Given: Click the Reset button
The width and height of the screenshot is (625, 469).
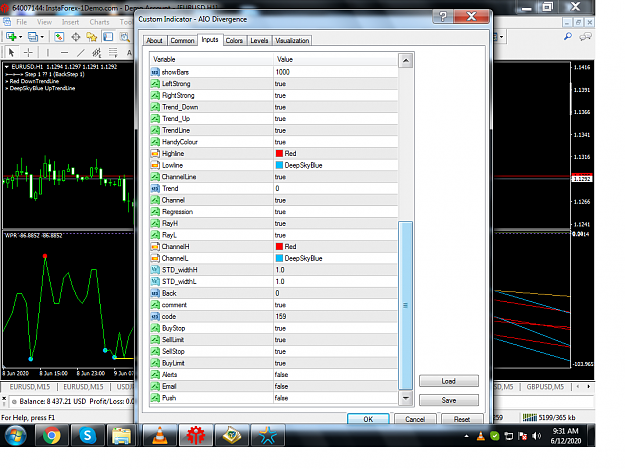Looking at the screenshot, I should (x=462, y=419).
